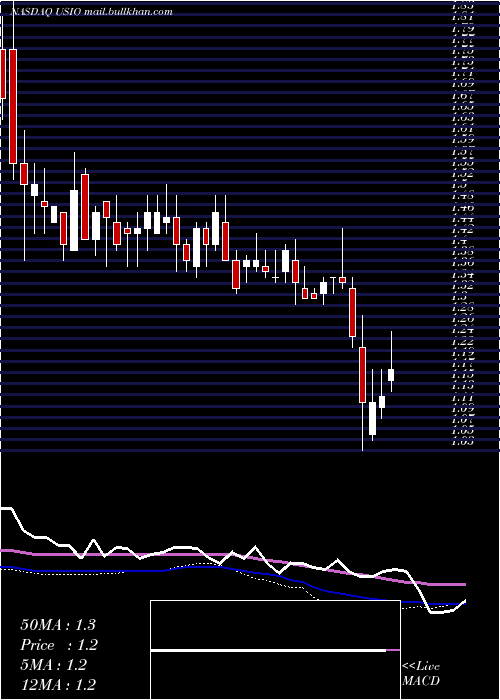
Task: Click the 1.42 price axis label
Action: point(462,231)
